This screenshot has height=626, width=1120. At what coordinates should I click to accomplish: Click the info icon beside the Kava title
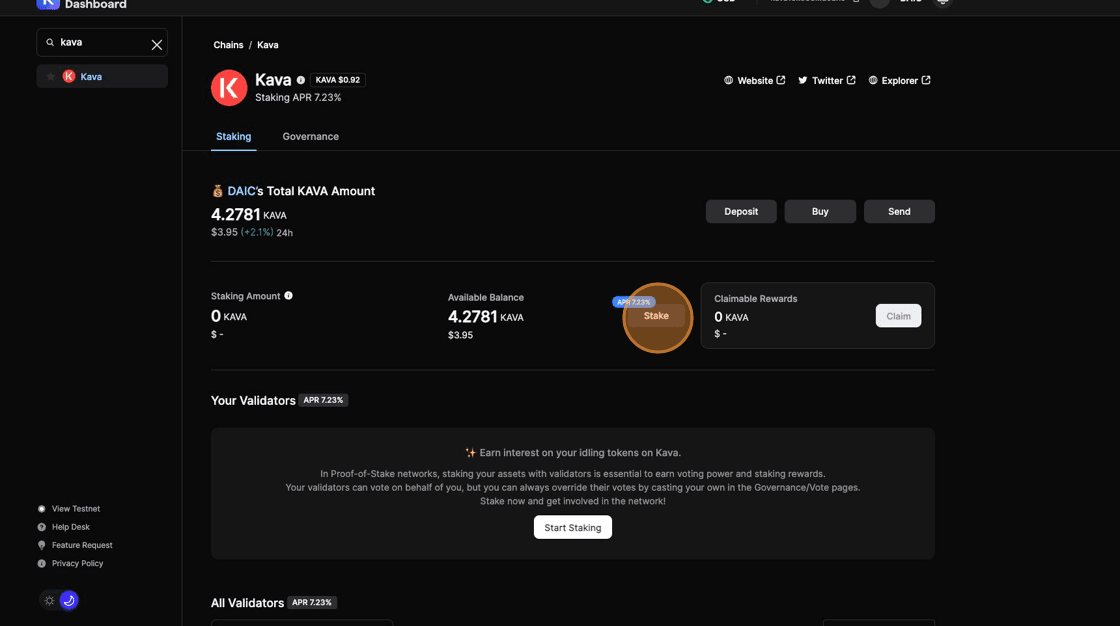pyautogui.click(x=301, y=80)
